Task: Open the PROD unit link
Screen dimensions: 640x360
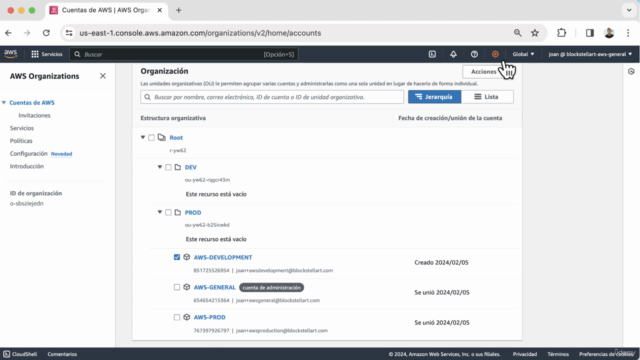Action: 193,212
